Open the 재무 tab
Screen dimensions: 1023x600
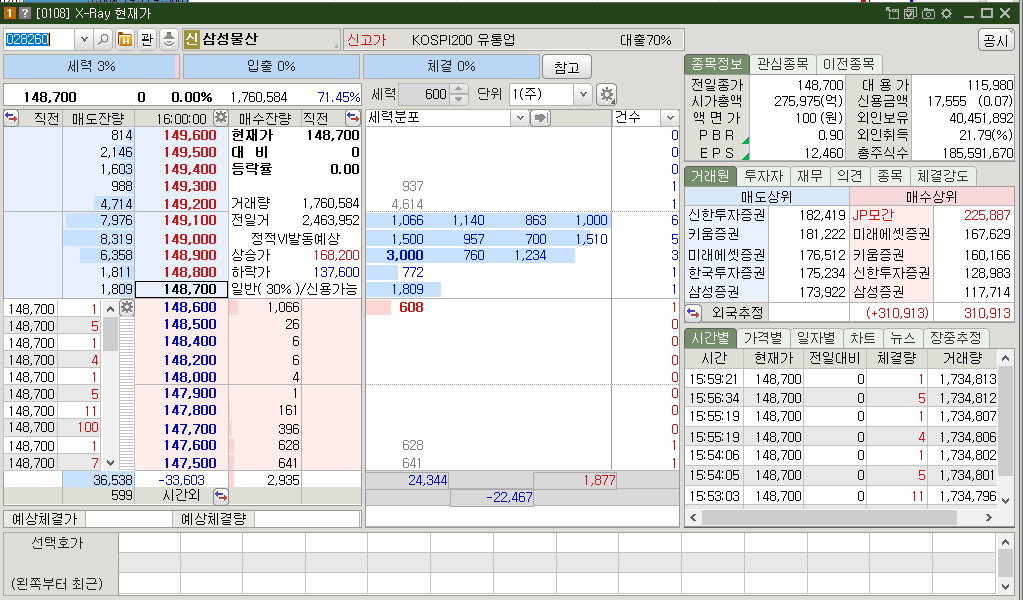[x=809, y=176]
